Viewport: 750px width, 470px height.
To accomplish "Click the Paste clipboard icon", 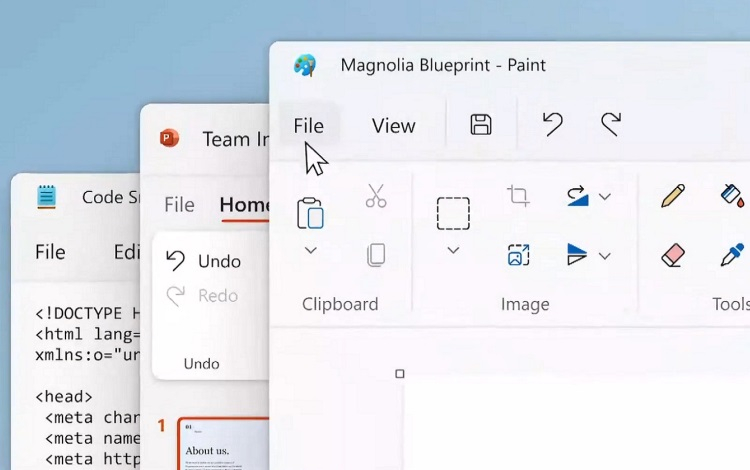I will pyautogui.click(x=310, y=212).
